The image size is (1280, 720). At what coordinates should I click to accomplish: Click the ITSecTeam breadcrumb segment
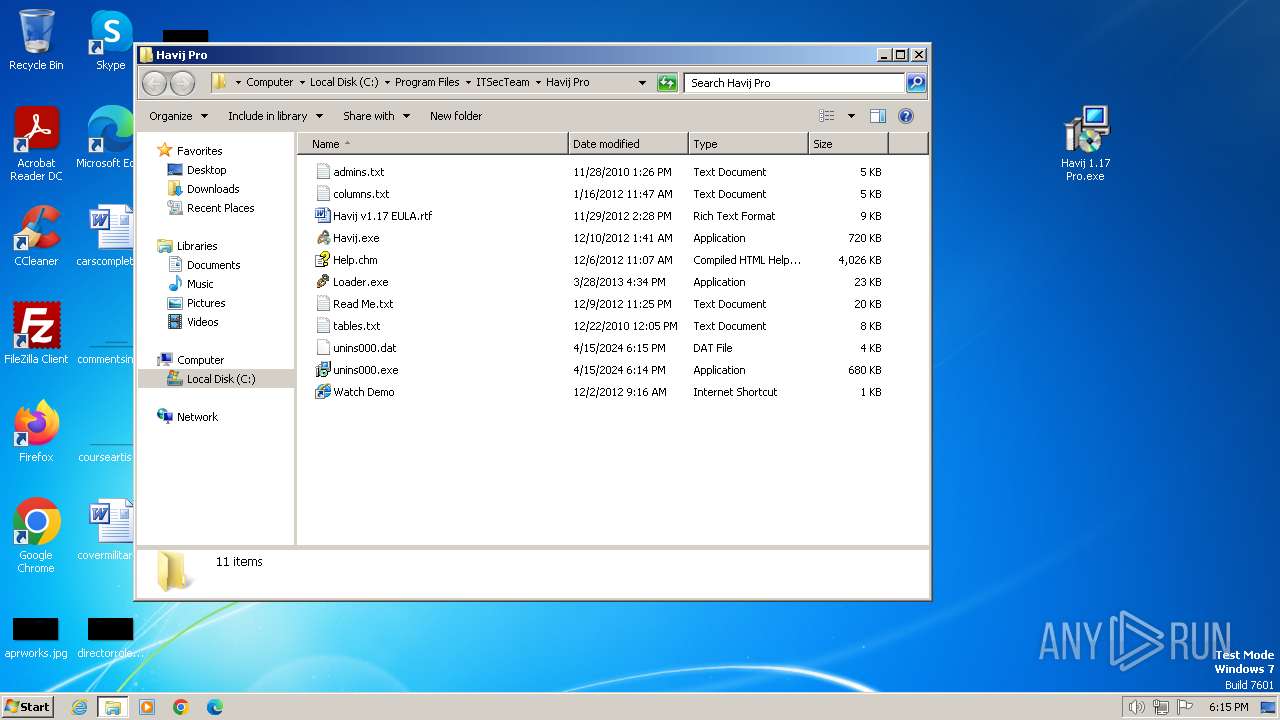503,83
